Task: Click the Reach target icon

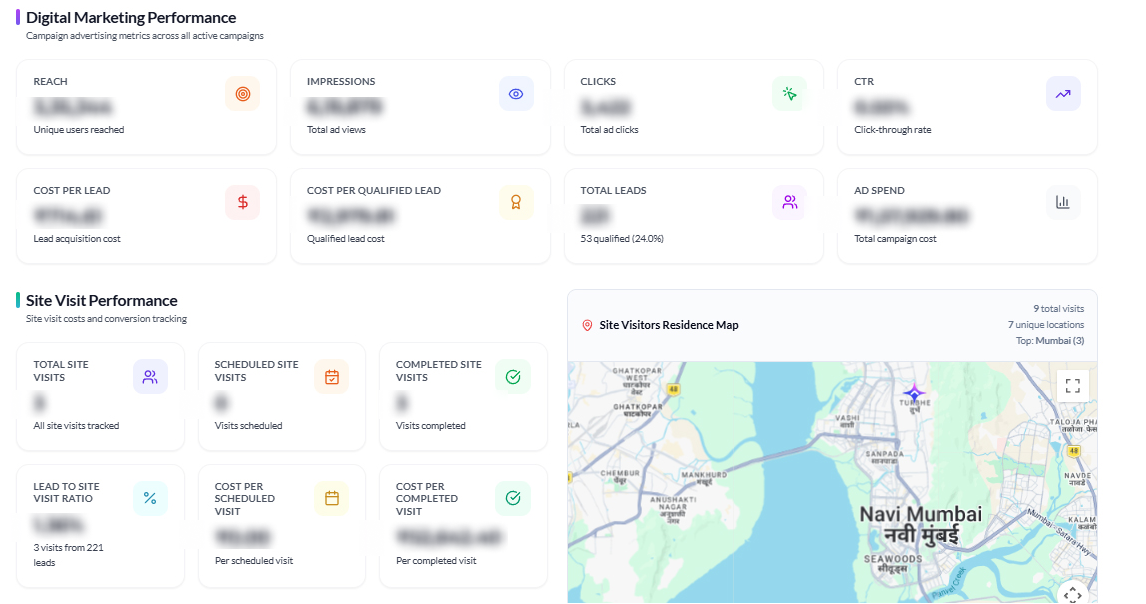Action: point(243,94)
